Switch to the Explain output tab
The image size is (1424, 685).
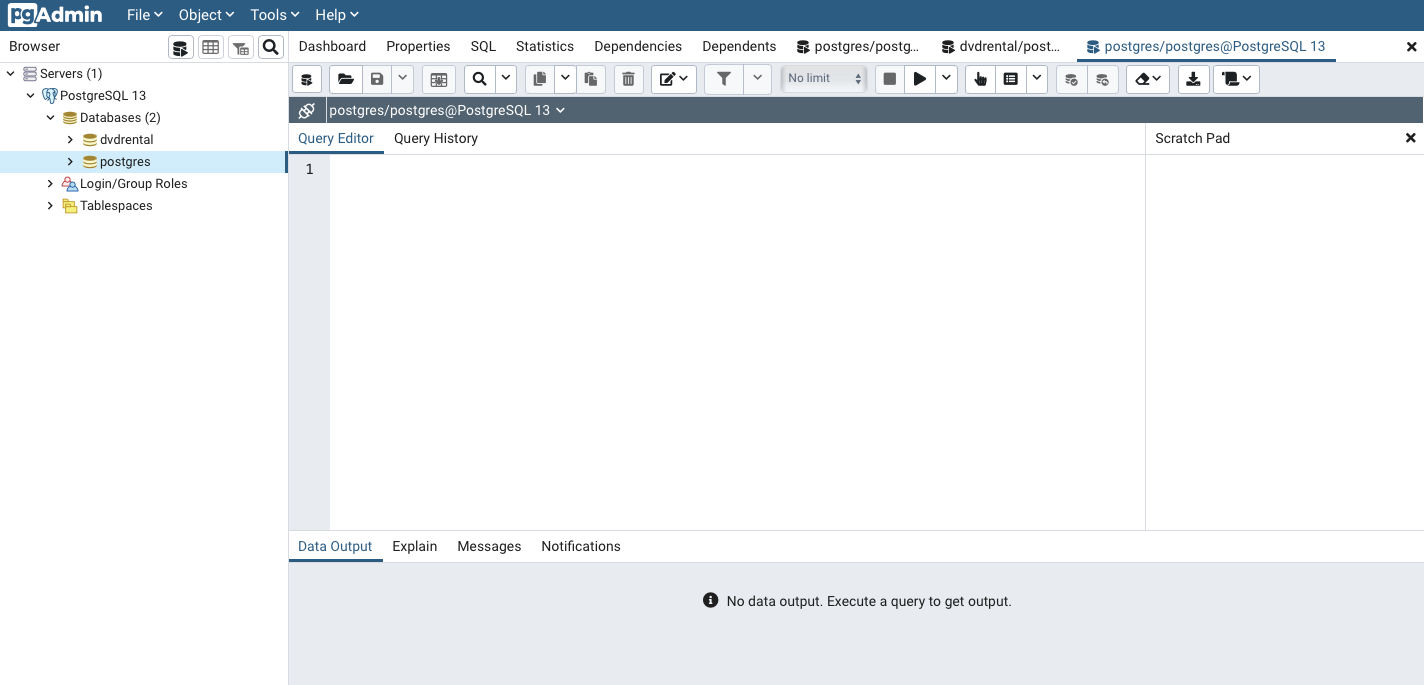(x=415, y=546)
